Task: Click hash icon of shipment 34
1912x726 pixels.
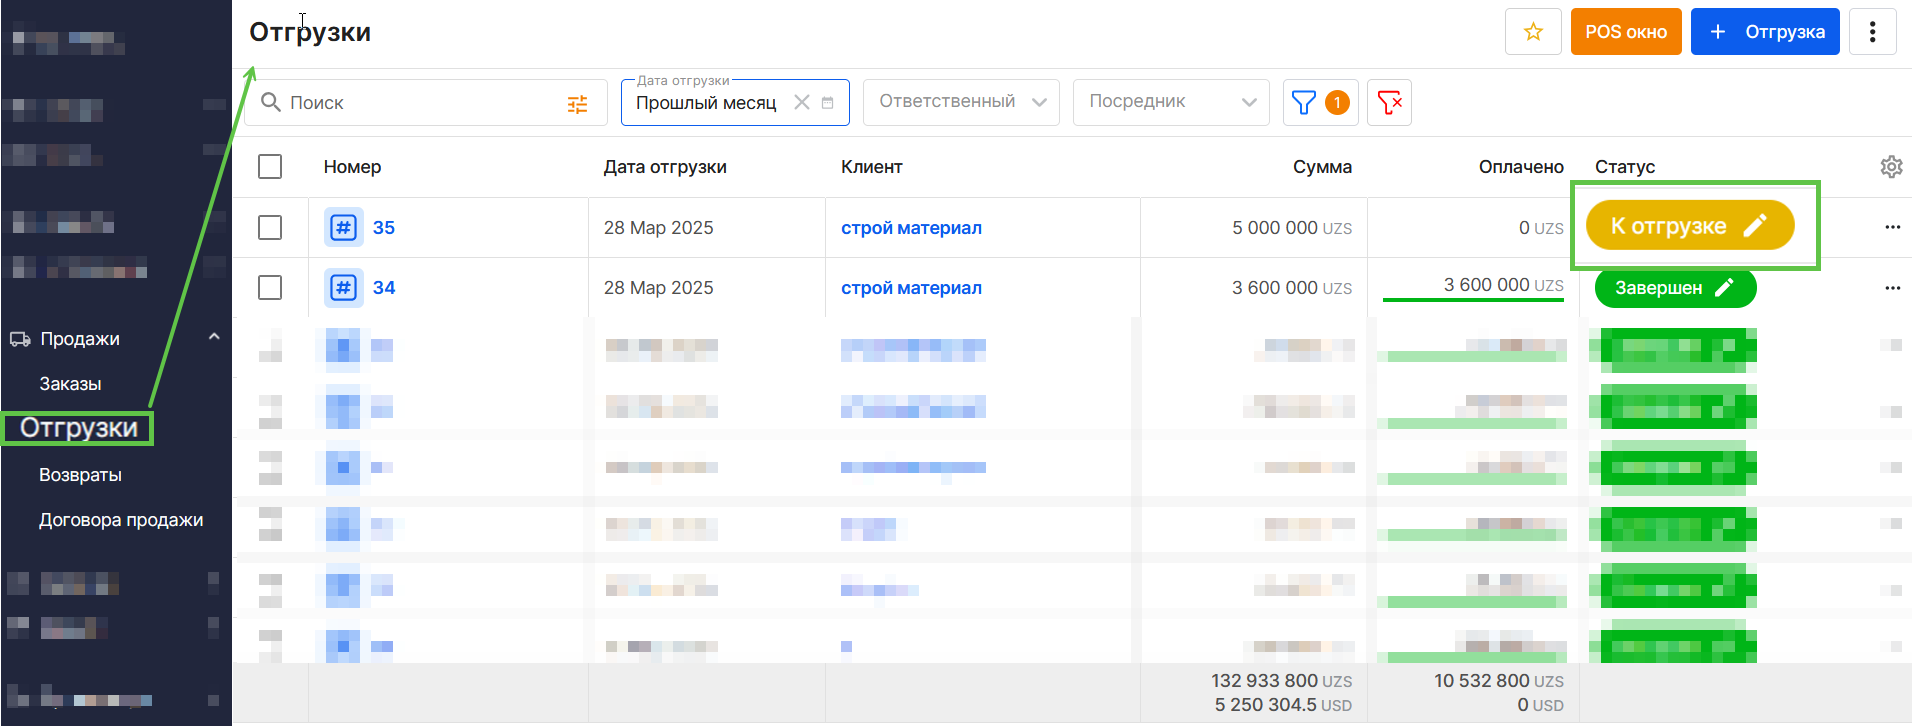Action: [343, 288]
